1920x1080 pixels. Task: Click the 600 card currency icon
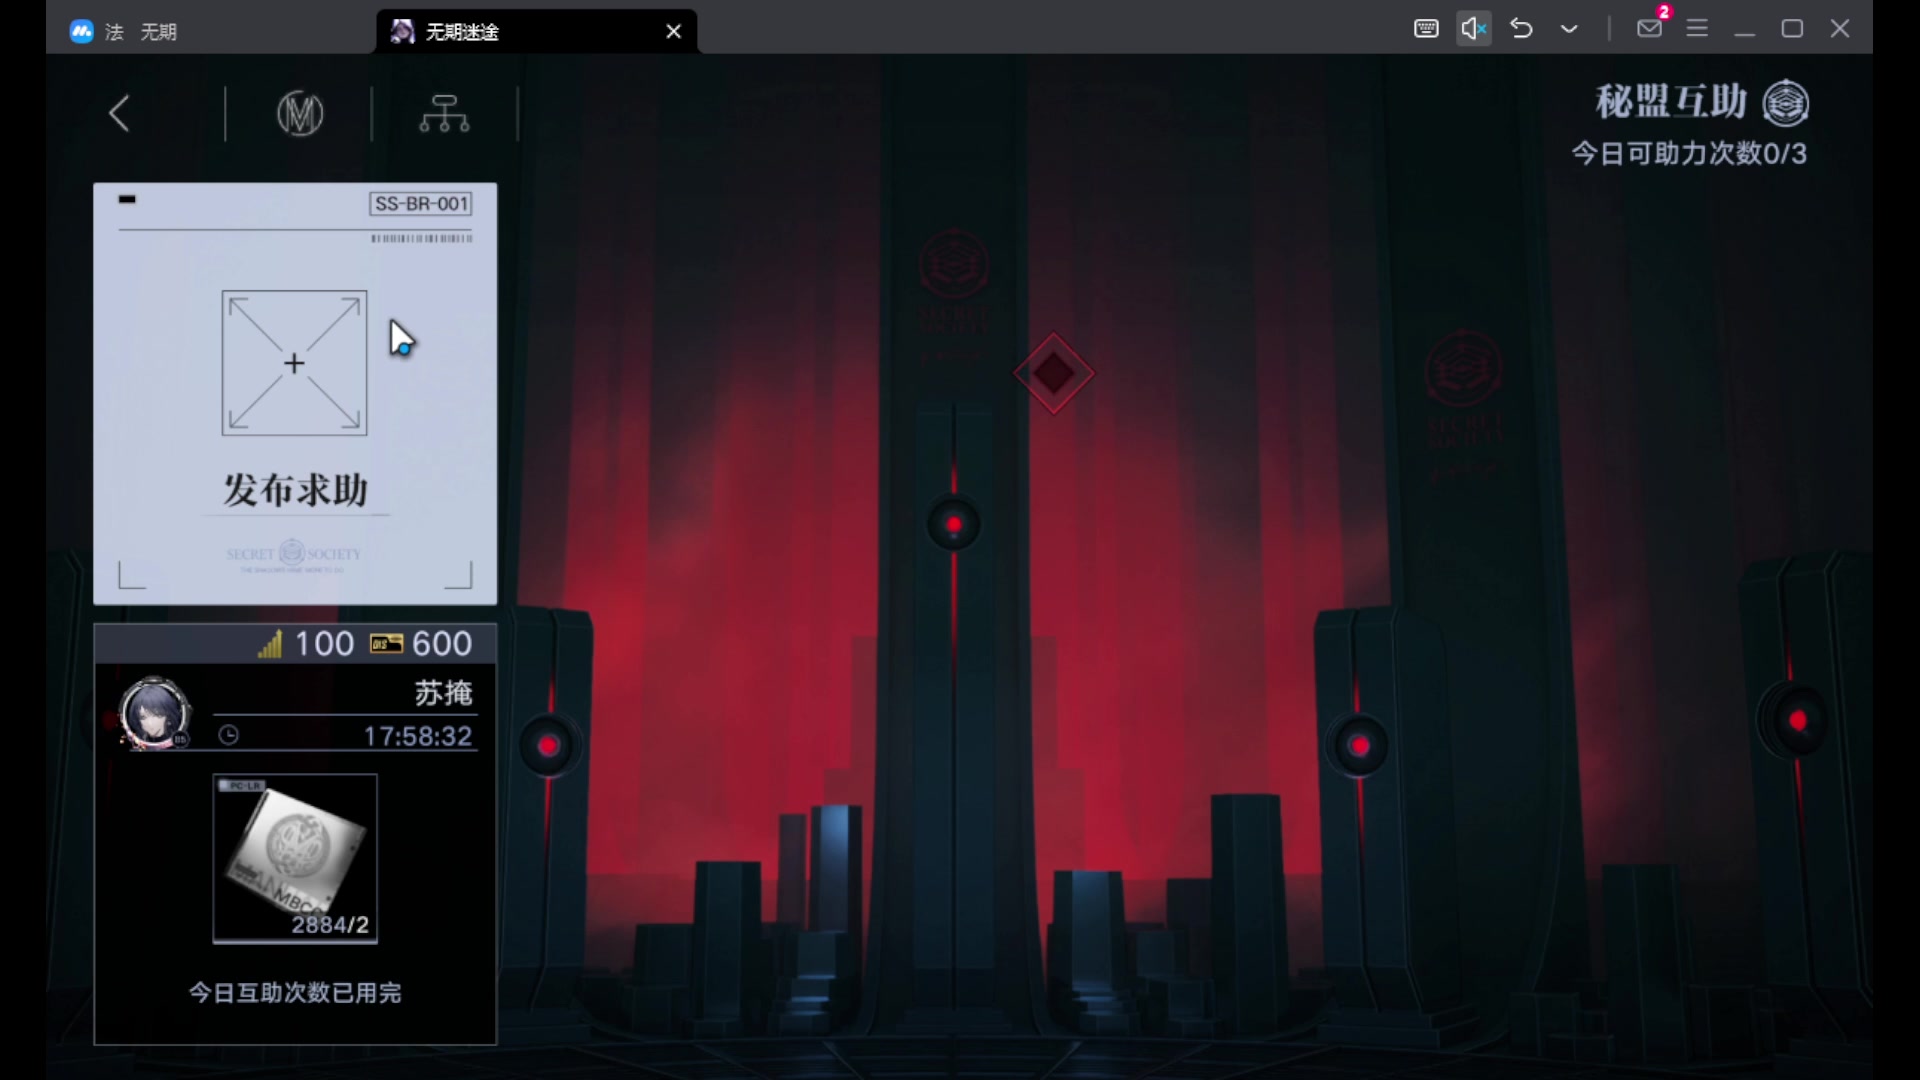(387, 643)
